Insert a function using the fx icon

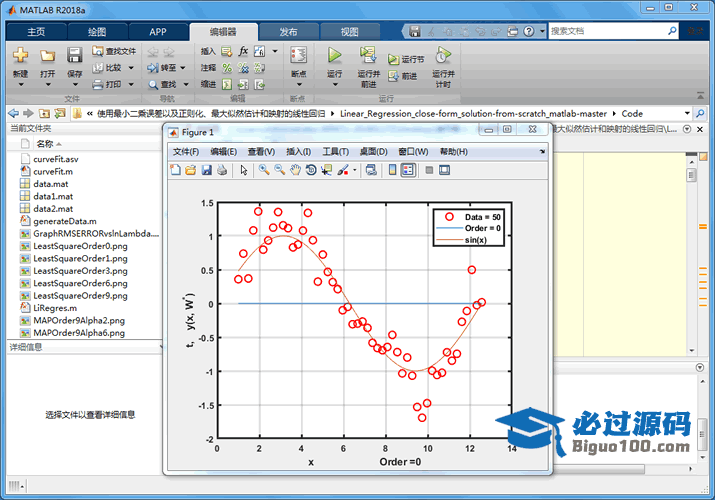coord(243,51)
